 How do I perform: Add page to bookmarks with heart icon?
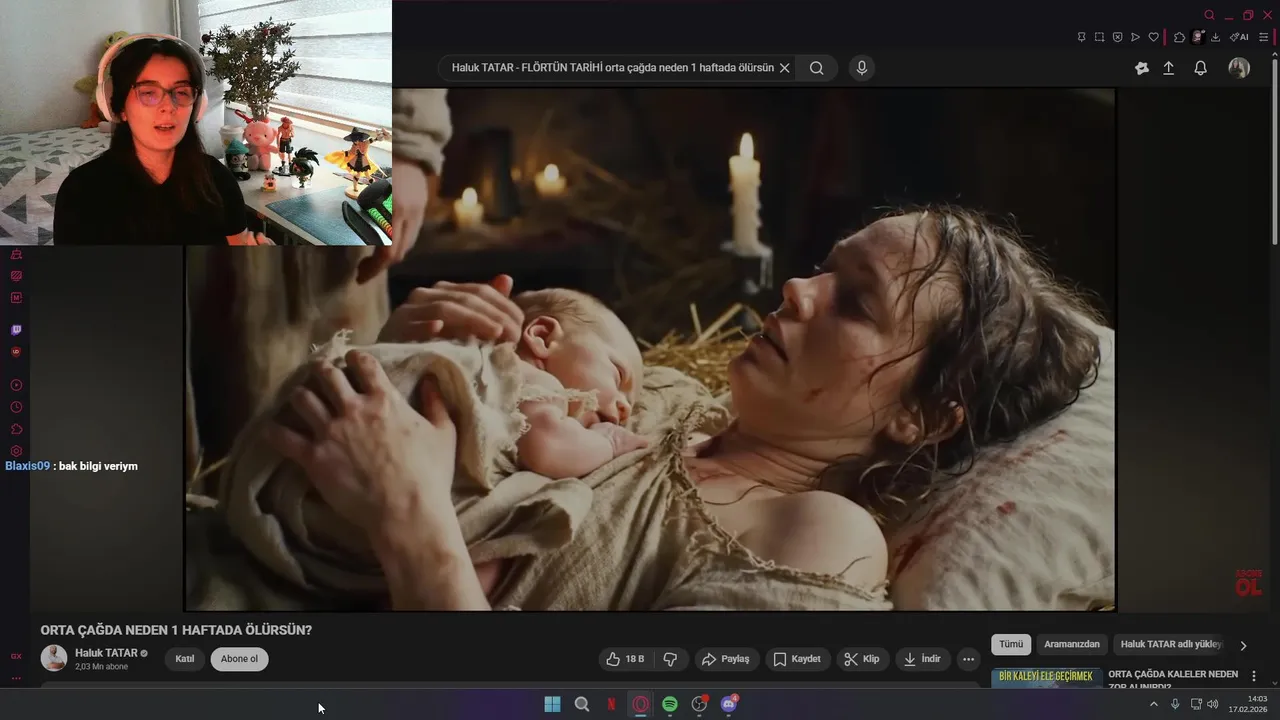coord(1153,37)
